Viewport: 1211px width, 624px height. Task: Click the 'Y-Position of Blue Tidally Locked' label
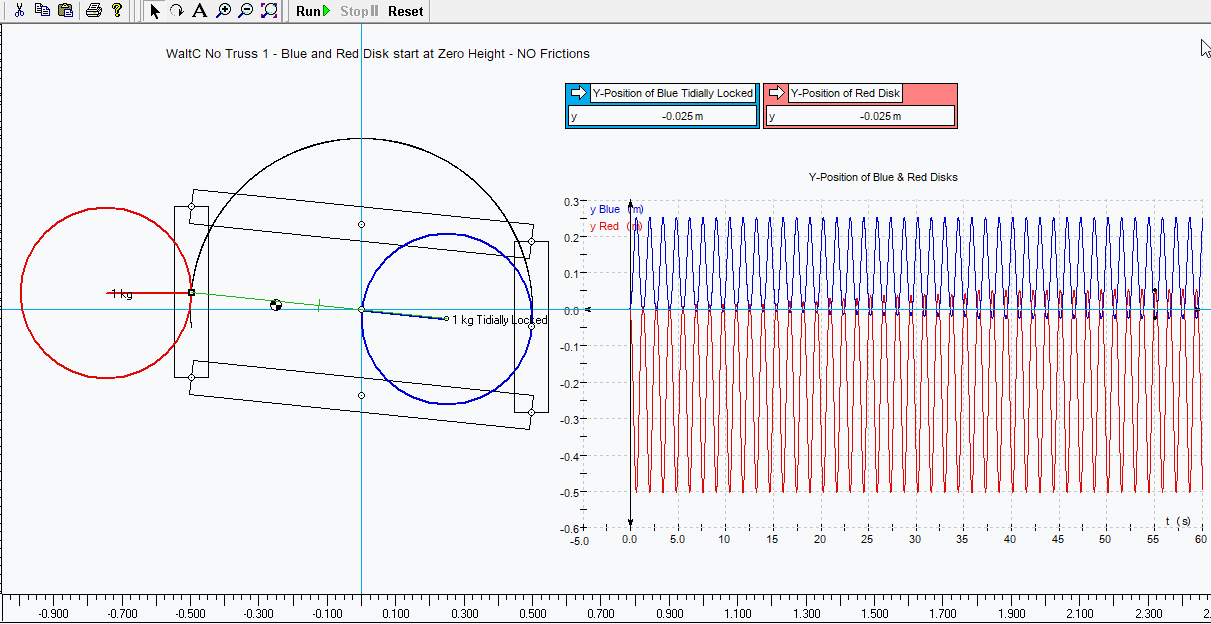672,93
